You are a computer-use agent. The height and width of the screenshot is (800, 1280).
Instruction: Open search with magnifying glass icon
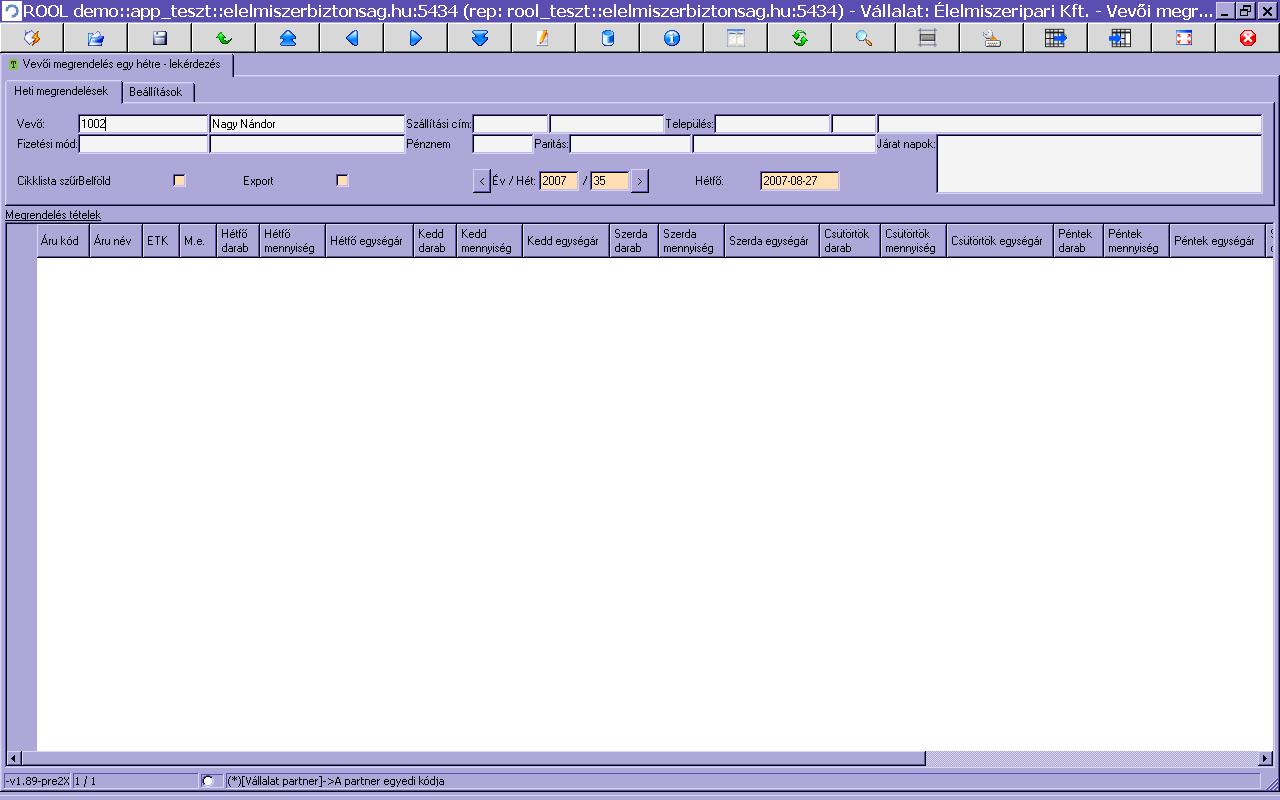pos(864,38)
